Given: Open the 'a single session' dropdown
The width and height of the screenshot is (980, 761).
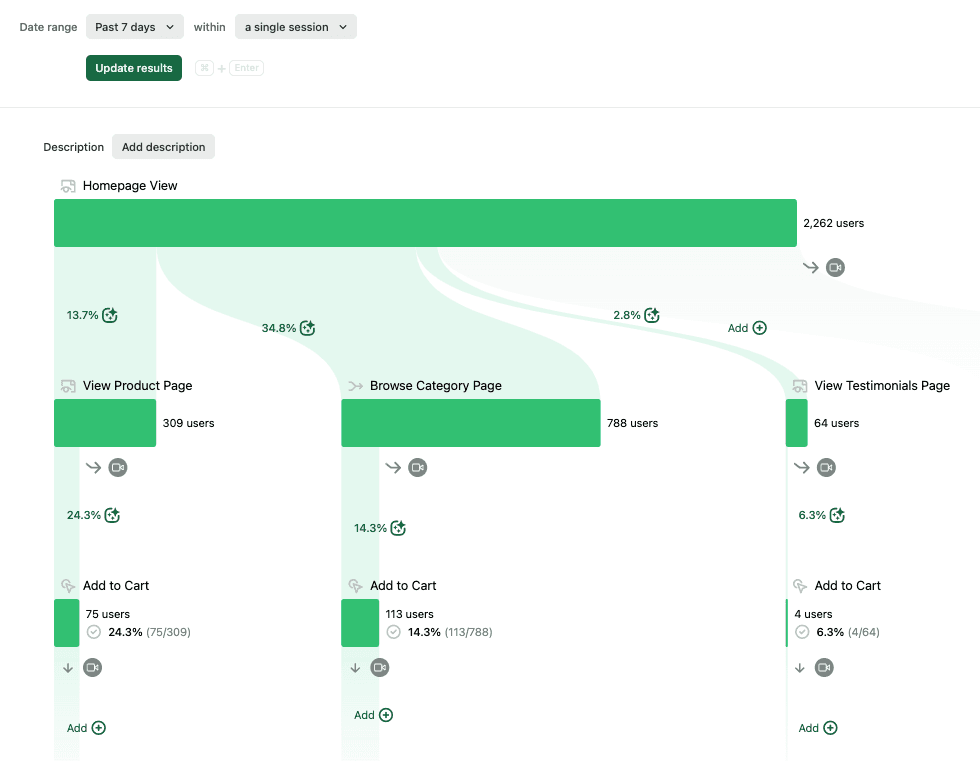Looking at the screenshot, I should pos(295,26).
